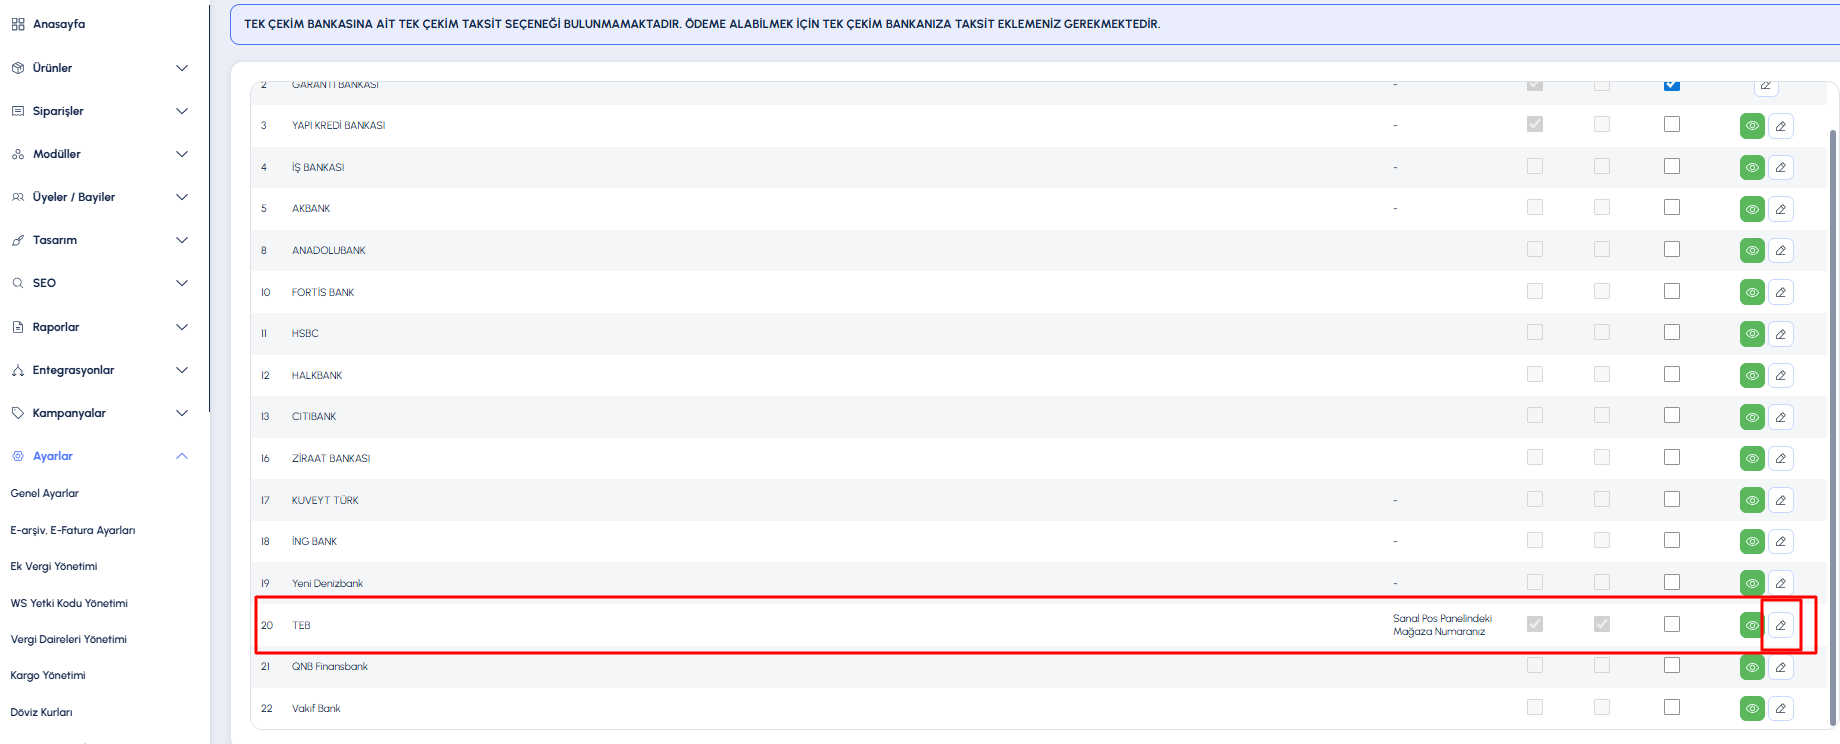View HSBC via green eye icon

click(x=1752, y=334)
